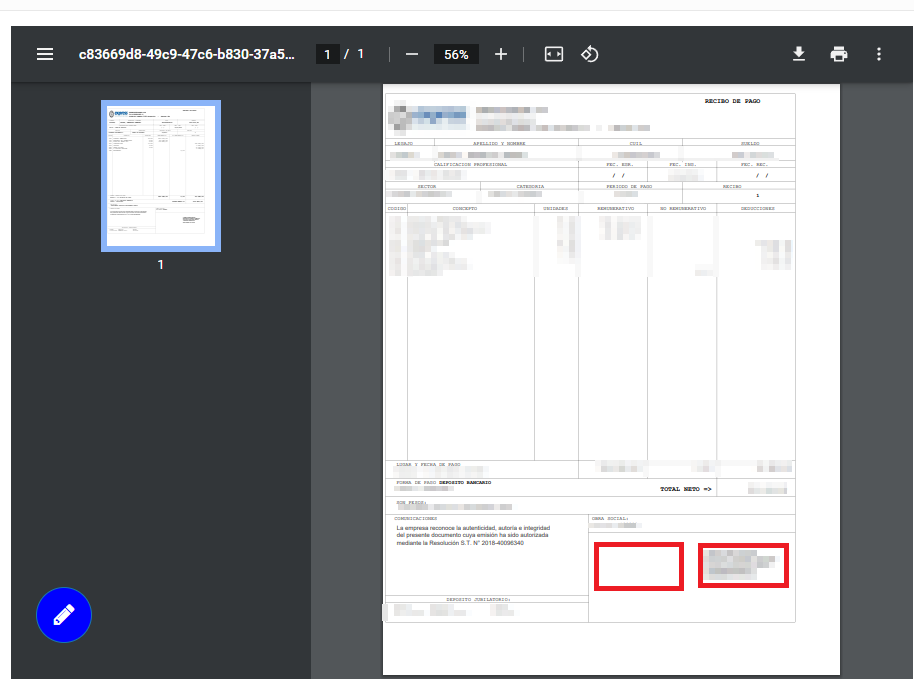Zoom out with the minus button
Viewport: 914px width, 682px height.
pyautogui.click(x=412, y=54)
